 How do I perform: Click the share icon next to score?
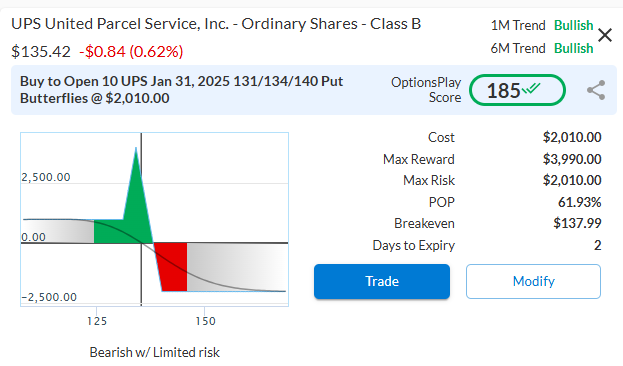pos(596,90)
